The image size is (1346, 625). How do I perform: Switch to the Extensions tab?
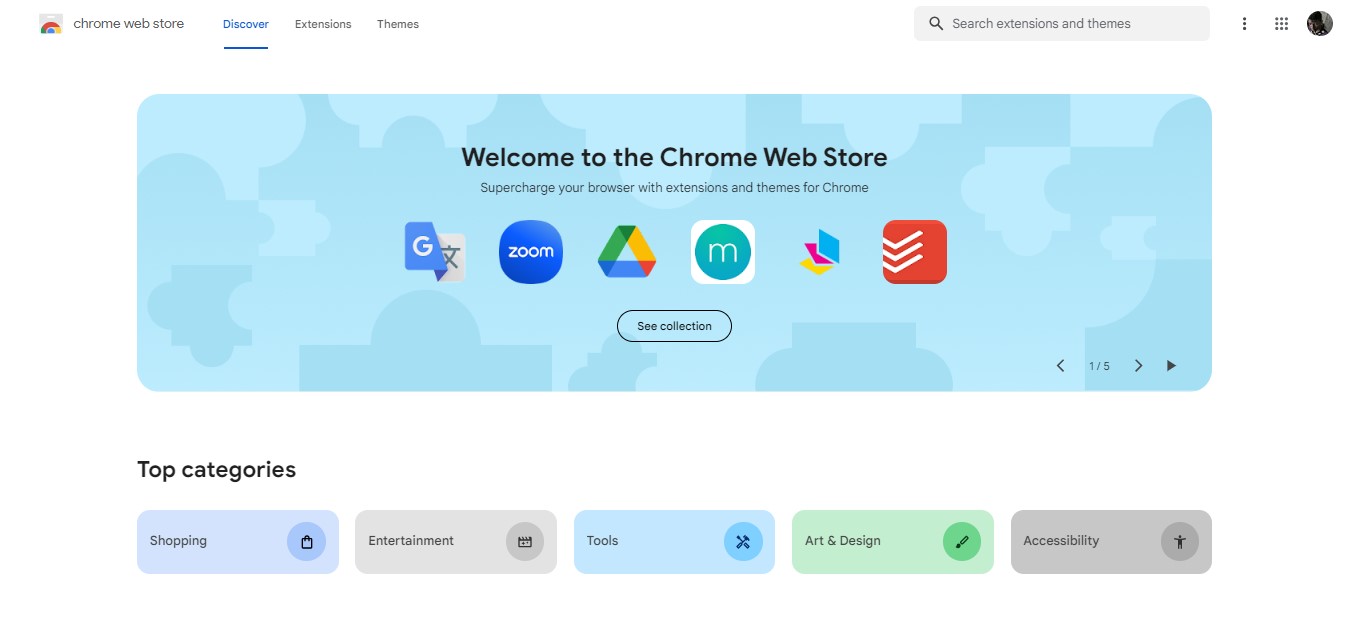(x=323, y=24)
